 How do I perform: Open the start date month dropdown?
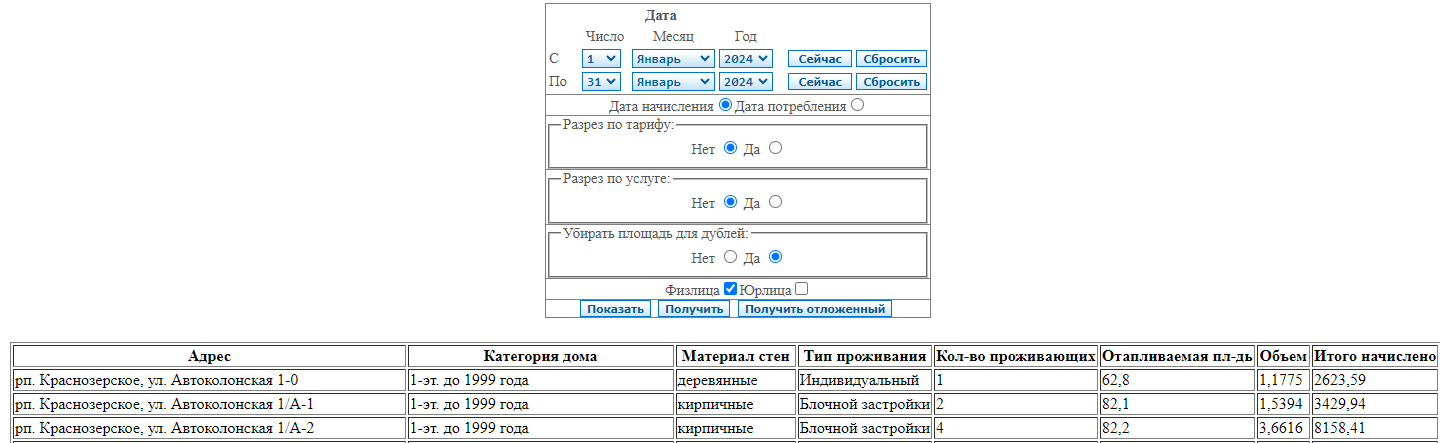click(x=673, y=59)
